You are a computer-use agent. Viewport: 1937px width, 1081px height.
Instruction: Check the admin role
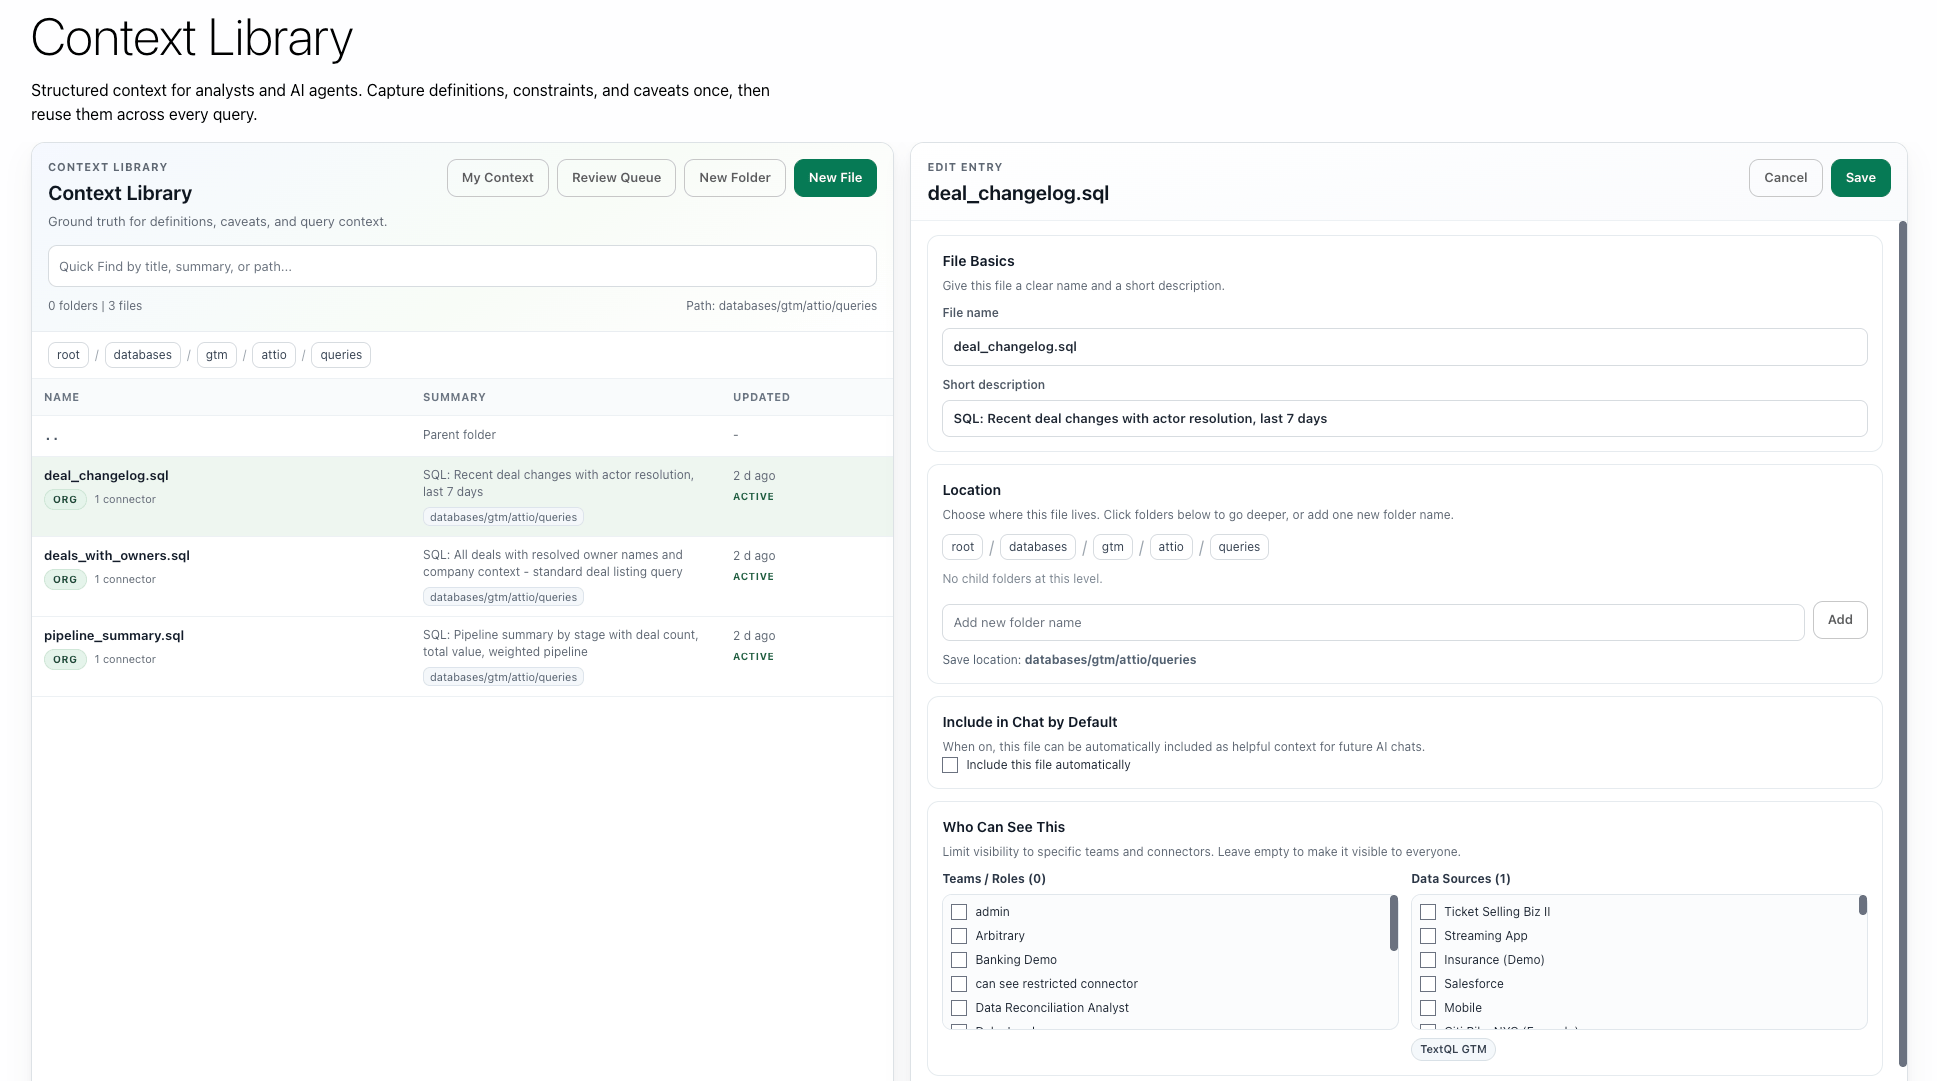[x=959, y=912]
